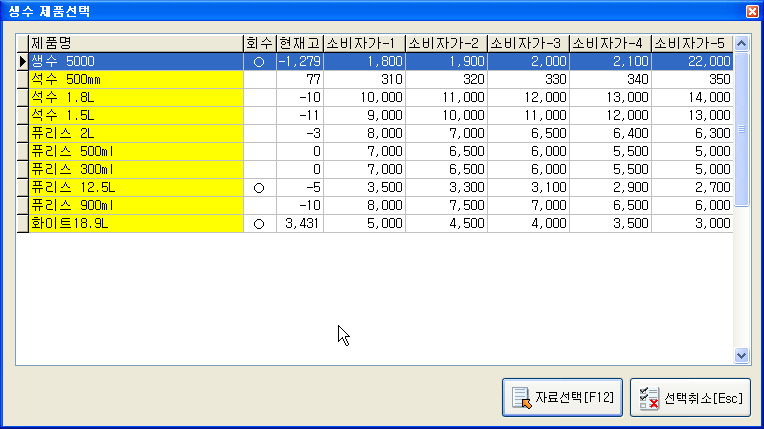Click the 소비자가-2 column header
The width and height of the screenshot is (764, 429).
[446, 43]
